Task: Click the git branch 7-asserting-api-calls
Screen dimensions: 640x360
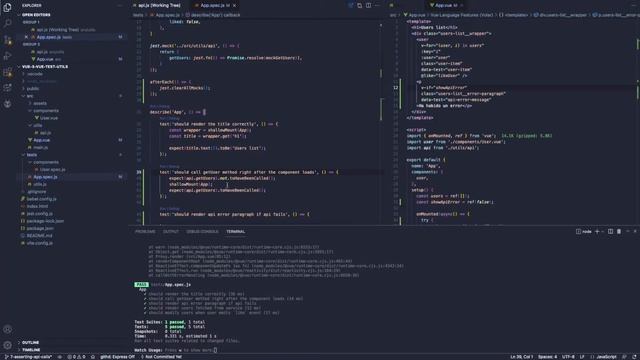Action: [x=29, y=357]
